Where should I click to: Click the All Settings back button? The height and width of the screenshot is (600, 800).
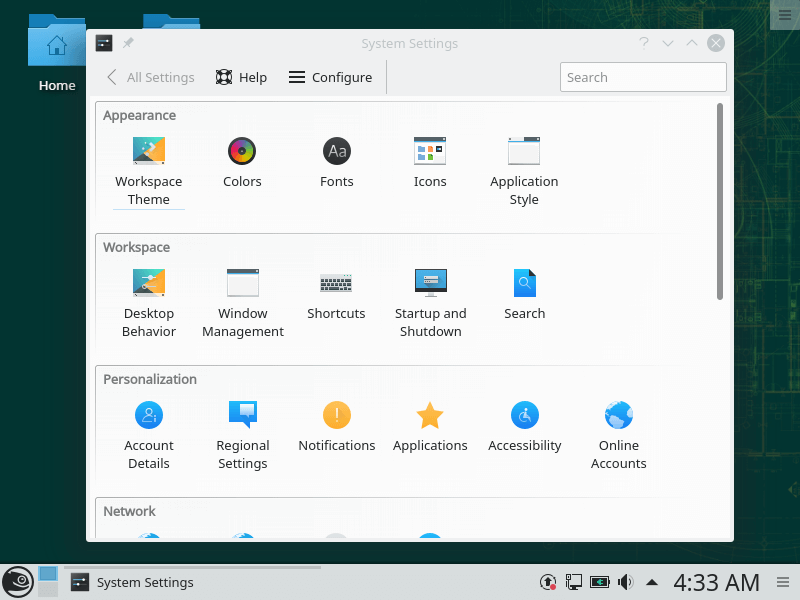(x=150, y=77)
